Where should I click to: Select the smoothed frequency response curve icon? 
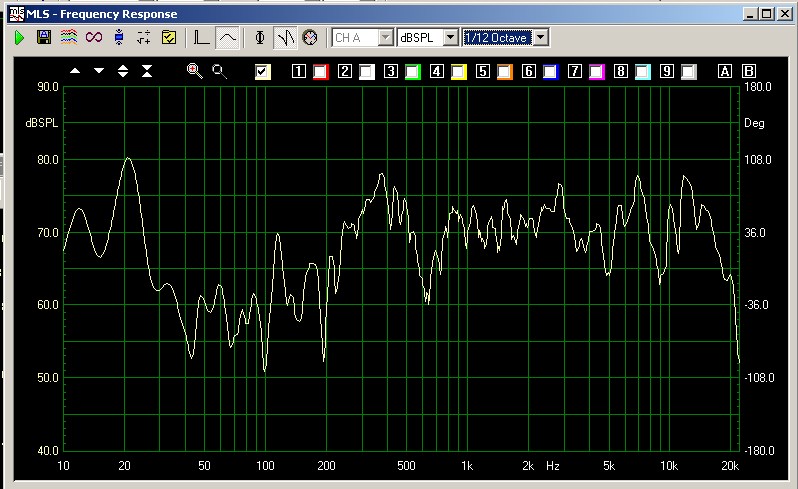[x=228, y=38]
